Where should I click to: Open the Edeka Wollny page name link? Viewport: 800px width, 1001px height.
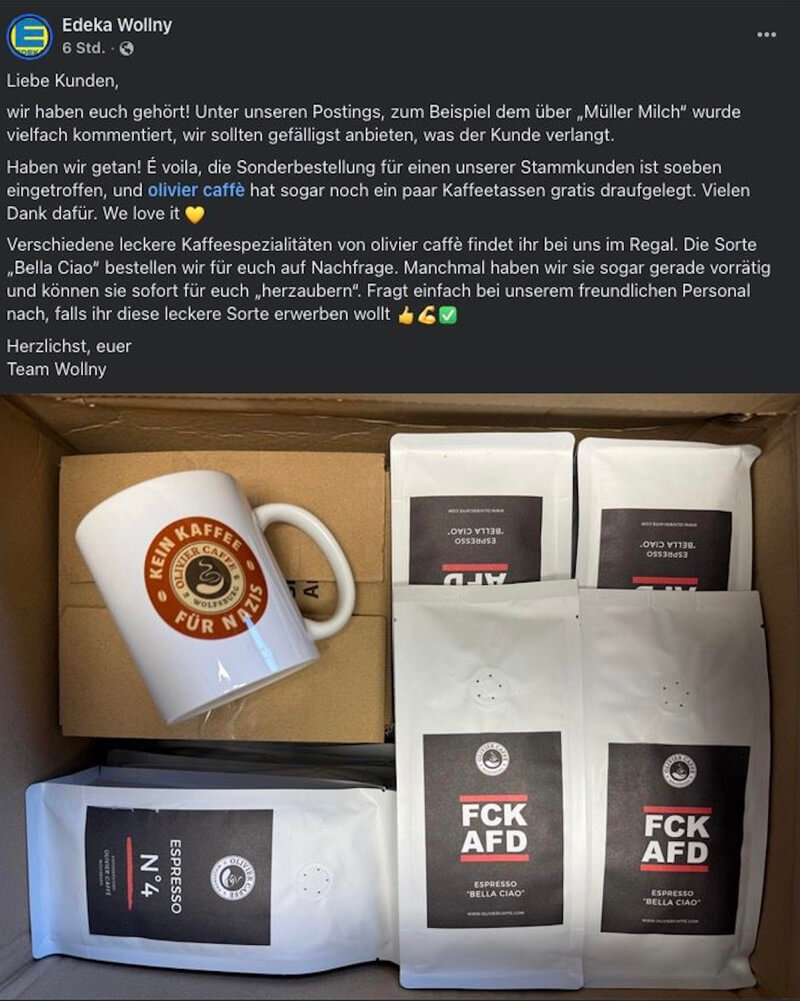(x=117, y=25)
